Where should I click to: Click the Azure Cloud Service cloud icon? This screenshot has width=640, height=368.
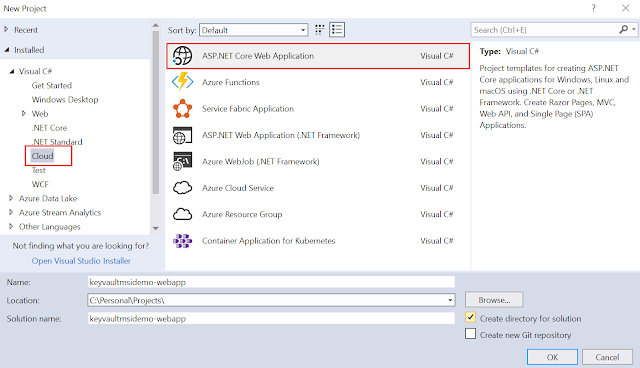point(182,188)
